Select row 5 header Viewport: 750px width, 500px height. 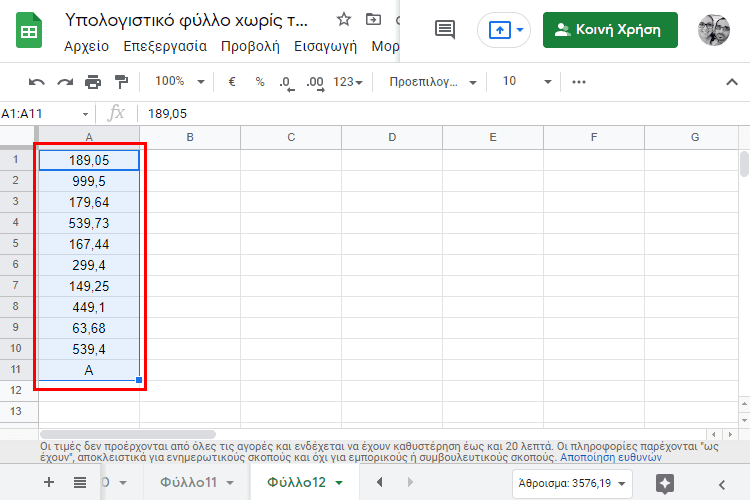tap(16, 244)
